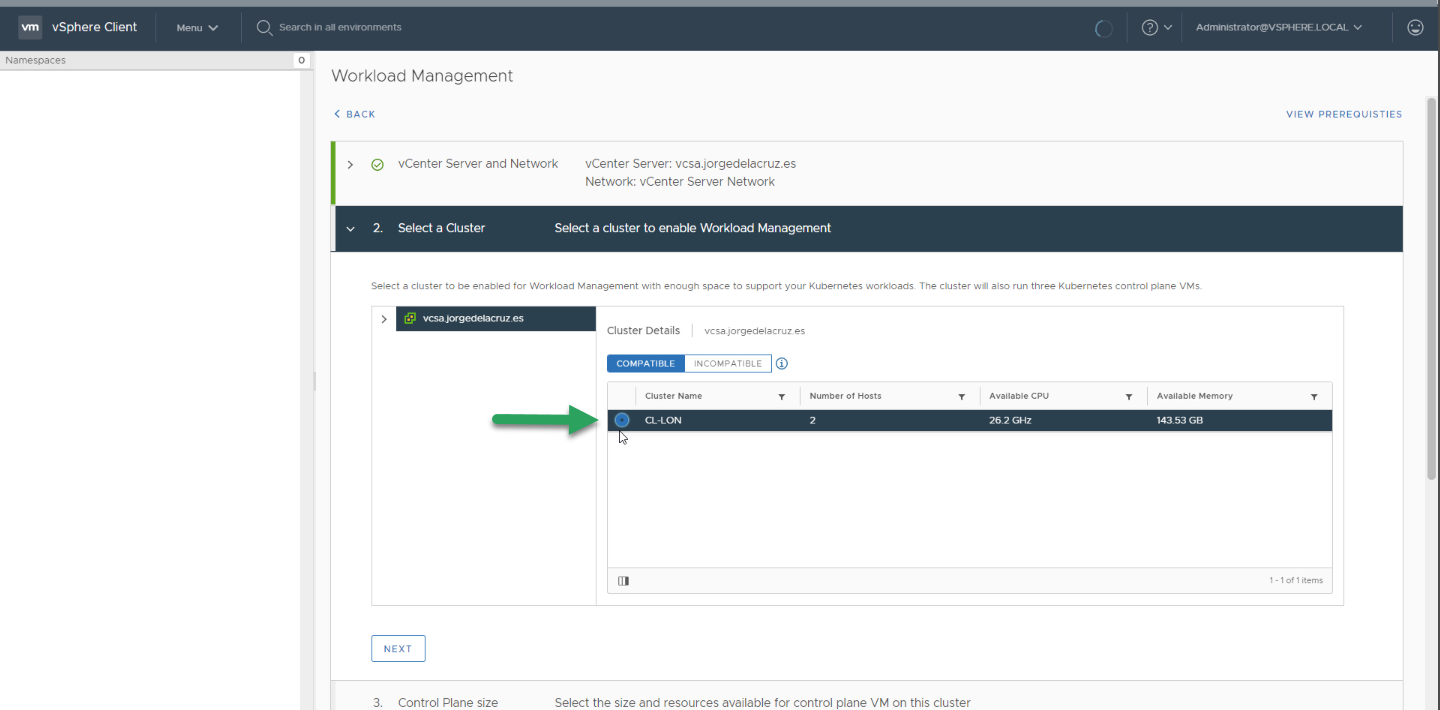Image resolution: width=1440 pixels, height=710 pixels.
Task: Switch to the COMPATIBLE tab
Action: click(646, 364)
